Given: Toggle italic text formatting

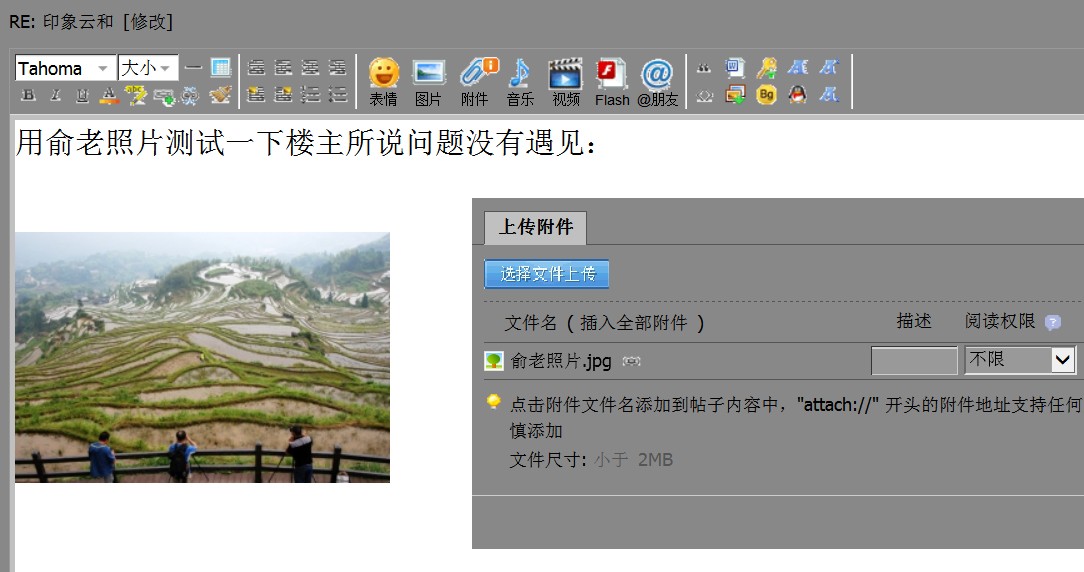Looking at the screenshot, I should click(55, 95).
